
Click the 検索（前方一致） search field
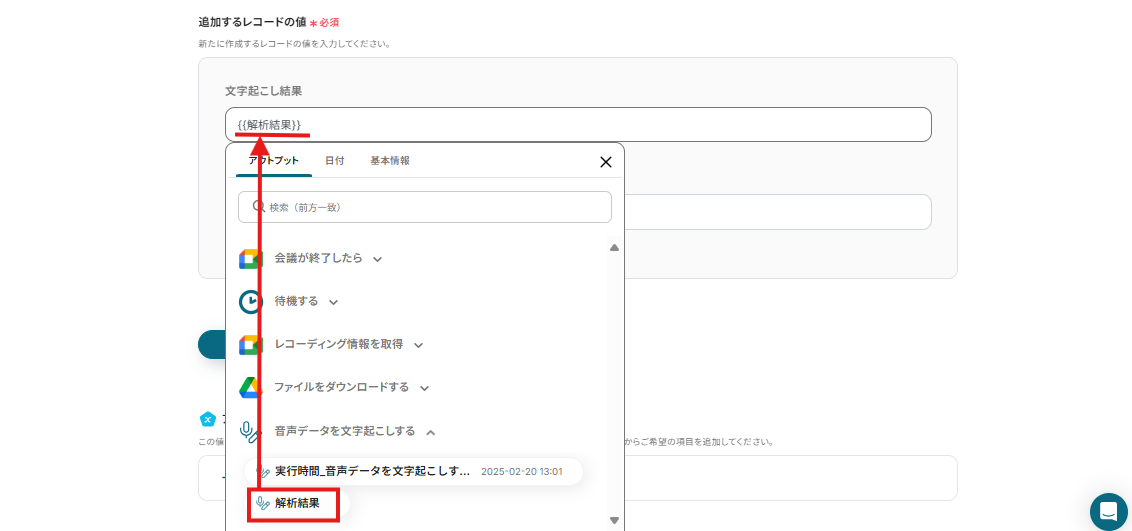[x=424, y=207]
